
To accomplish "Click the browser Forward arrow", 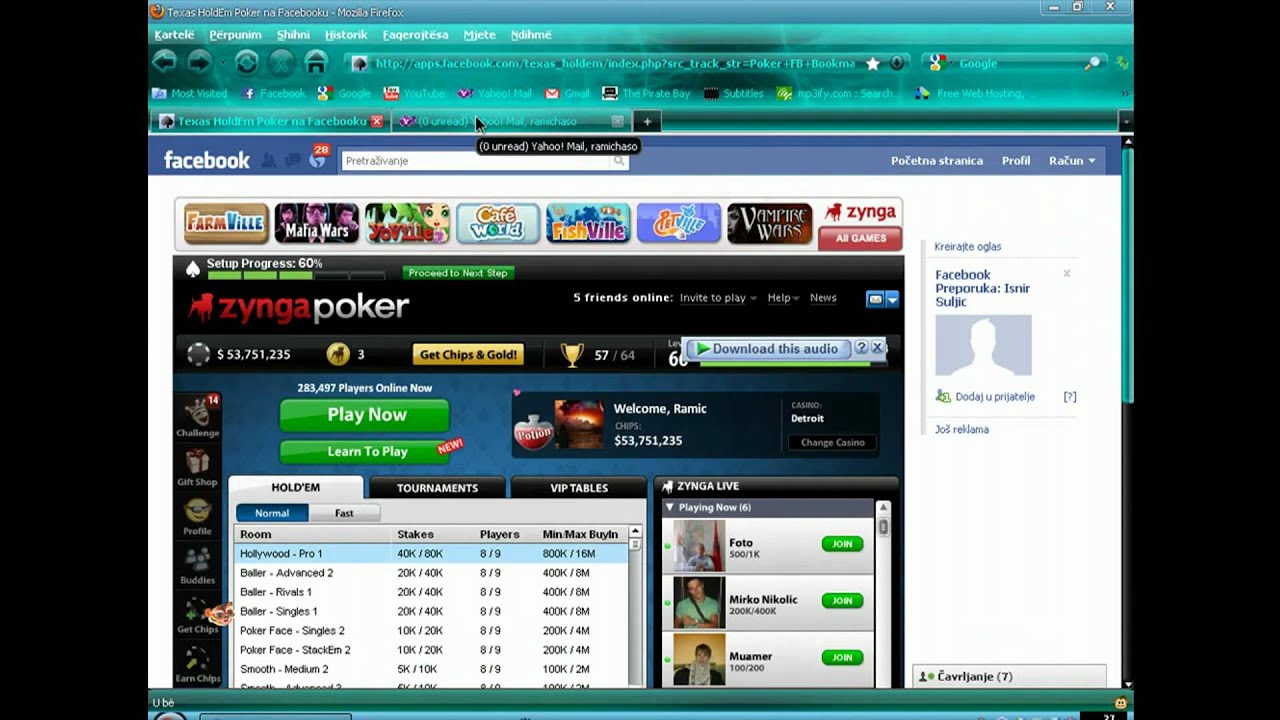I will (x=200, y=63).
